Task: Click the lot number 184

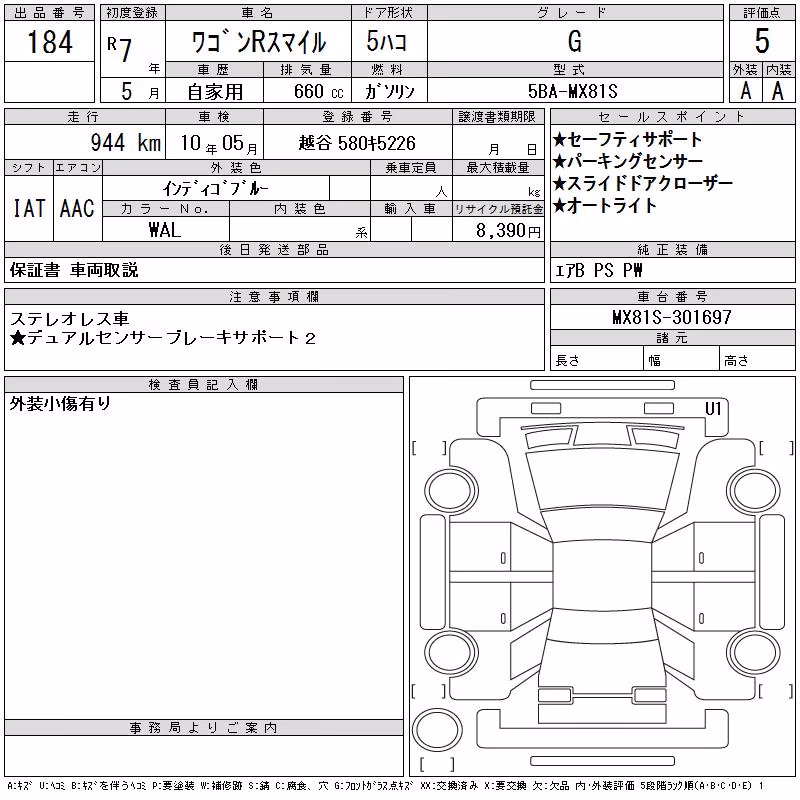Action: pyautogui.click(x=50, y=42)
